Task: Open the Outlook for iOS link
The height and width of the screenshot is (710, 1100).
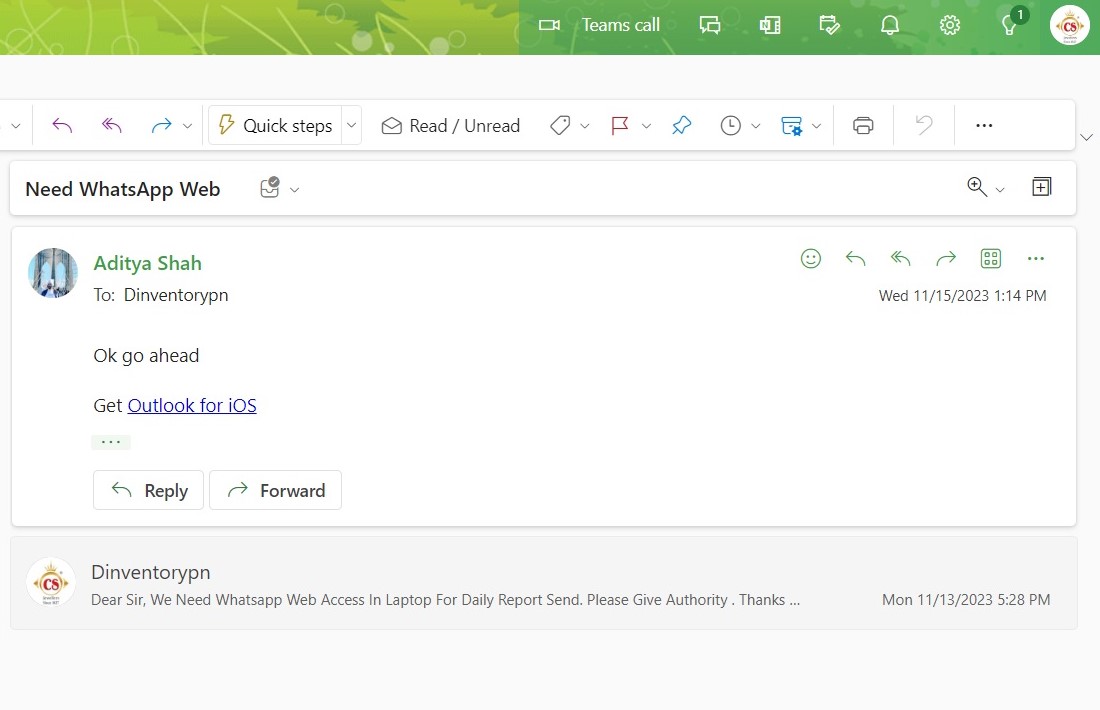Action: click(x=192, y=406)
